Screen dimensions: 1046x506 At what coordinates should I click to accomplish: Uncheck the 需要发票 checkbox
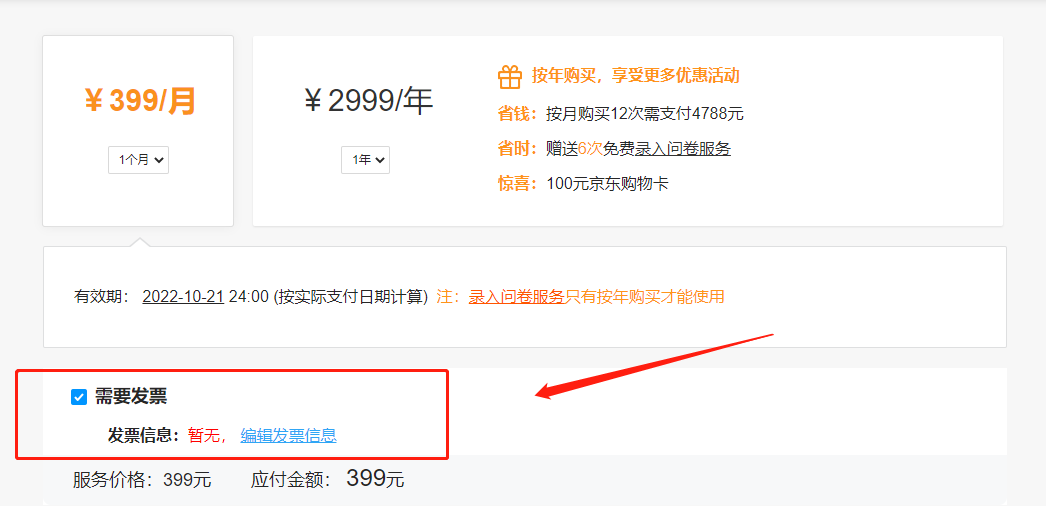(x=79, y=397)
